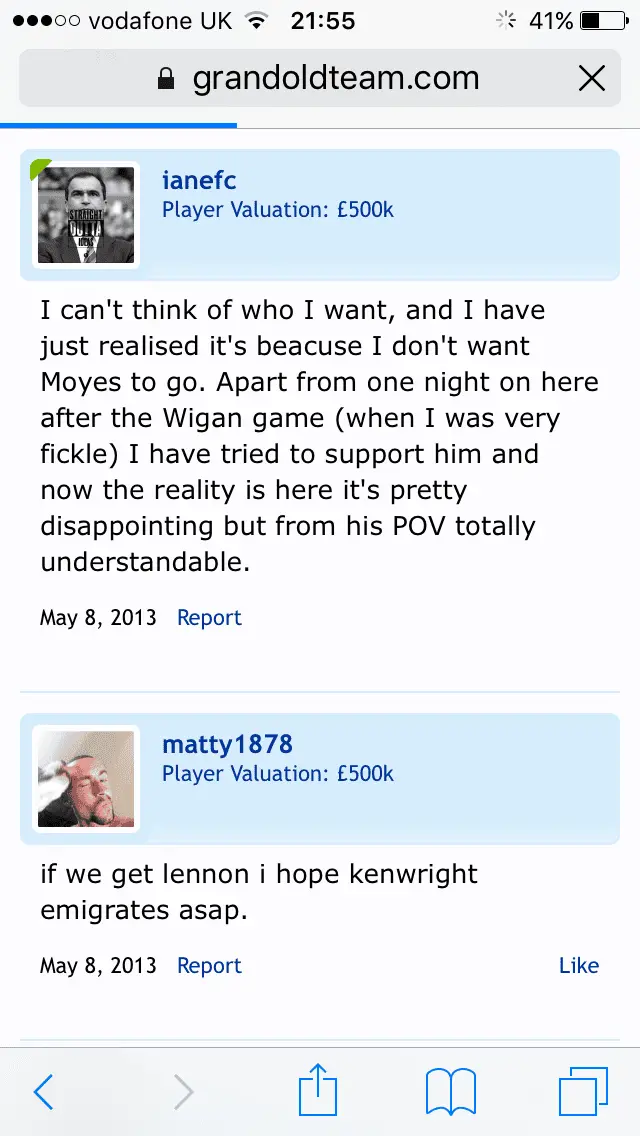
Task: Like matty1878's post
Action: 579,966
